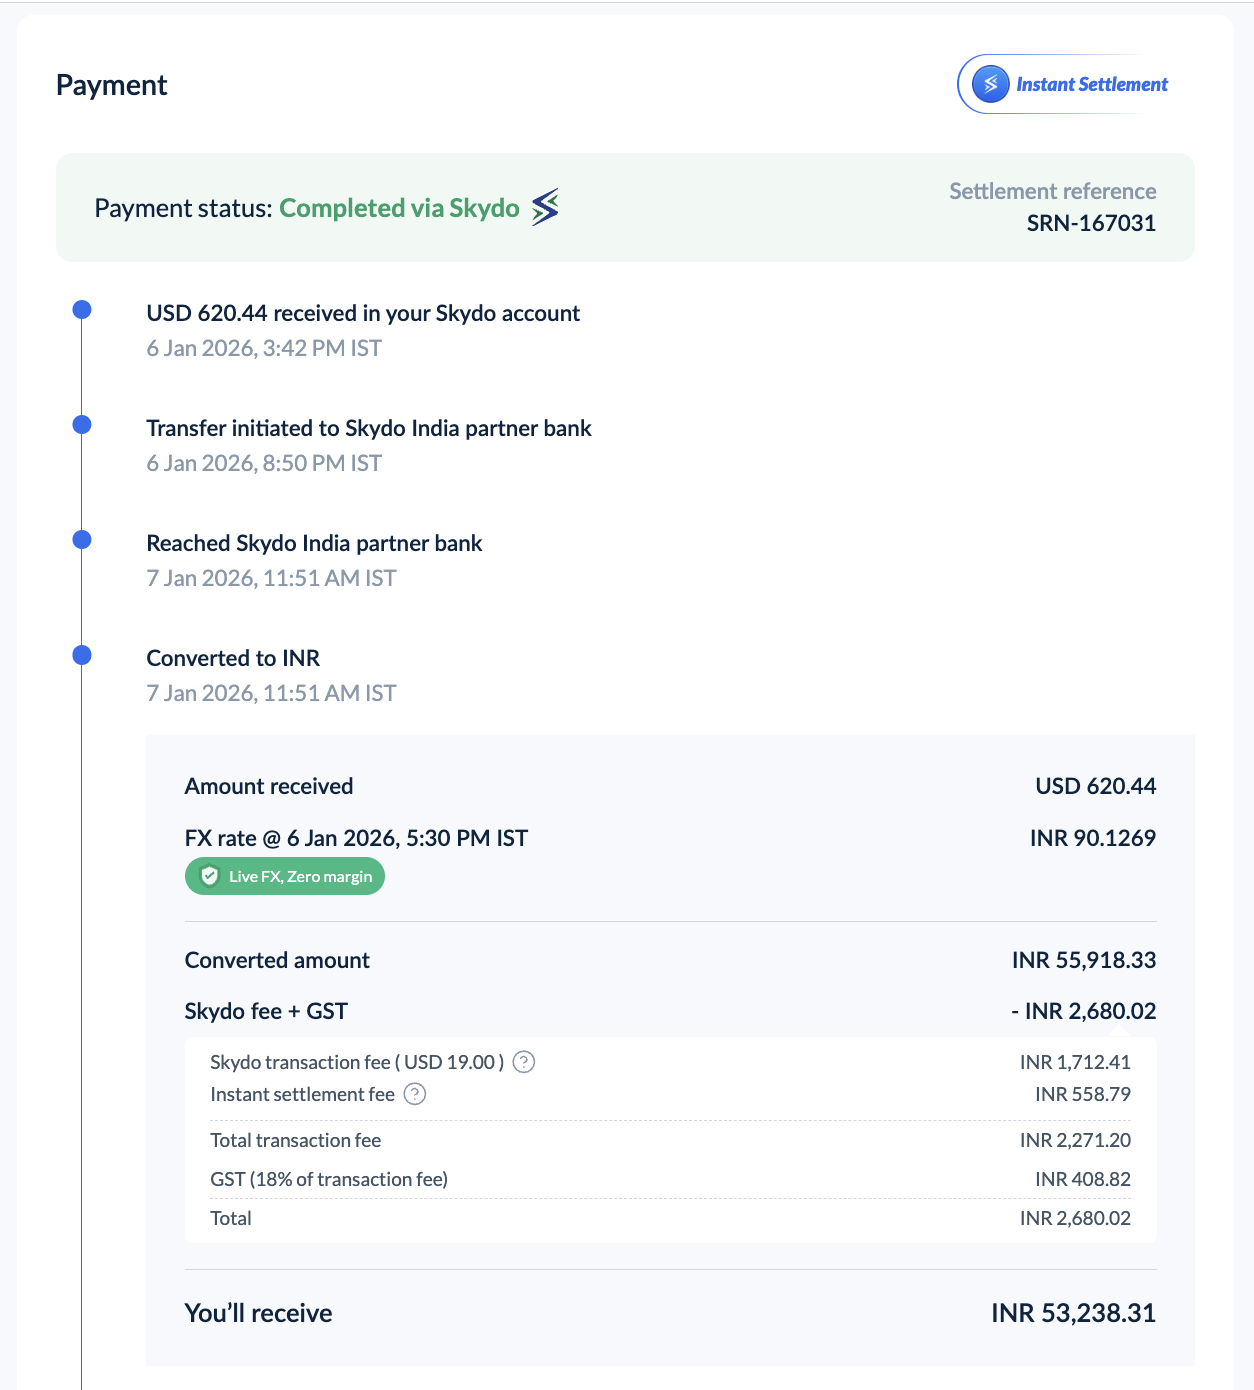Click value INR 1,712.41
The height and width of the screenshot is (1390, 1254).
[1075, 1062]
